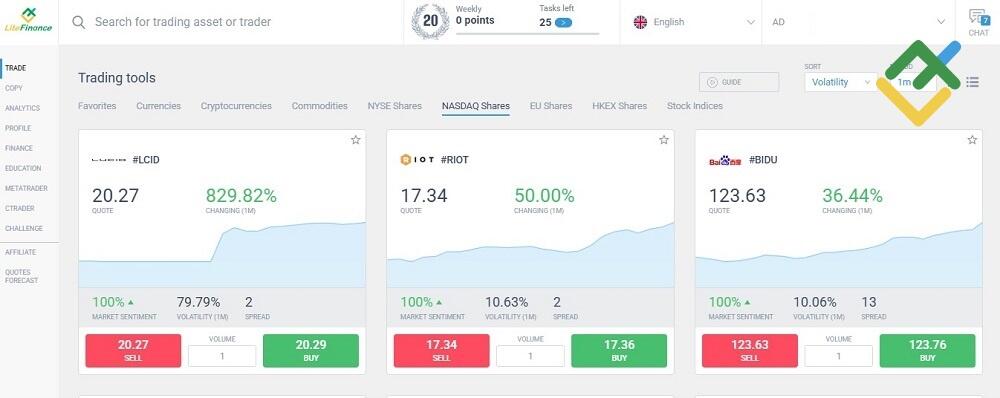The width and height of the screenshot is (1000, 398).
Task: Select the EU Shares tab
Action: pos(551,106)
